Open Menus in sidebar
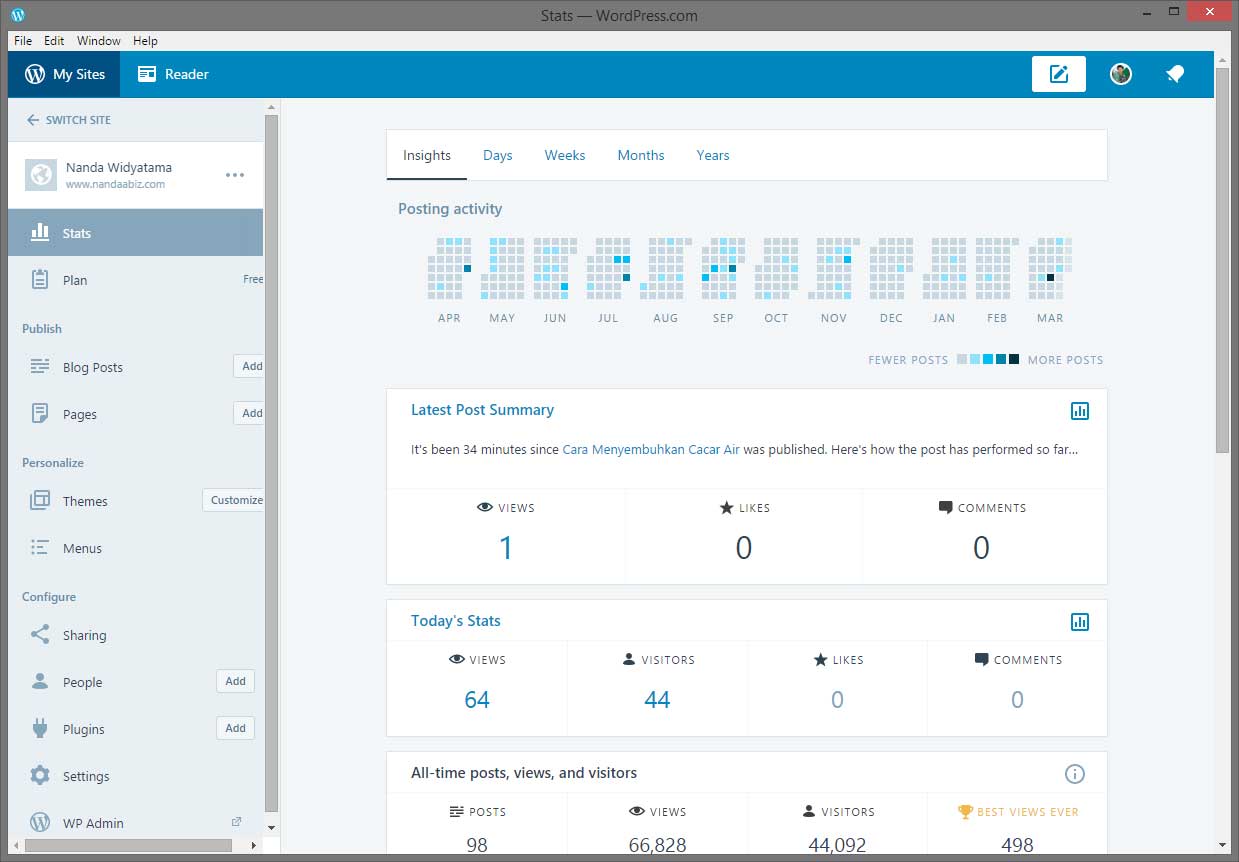 tap(82, 548)
